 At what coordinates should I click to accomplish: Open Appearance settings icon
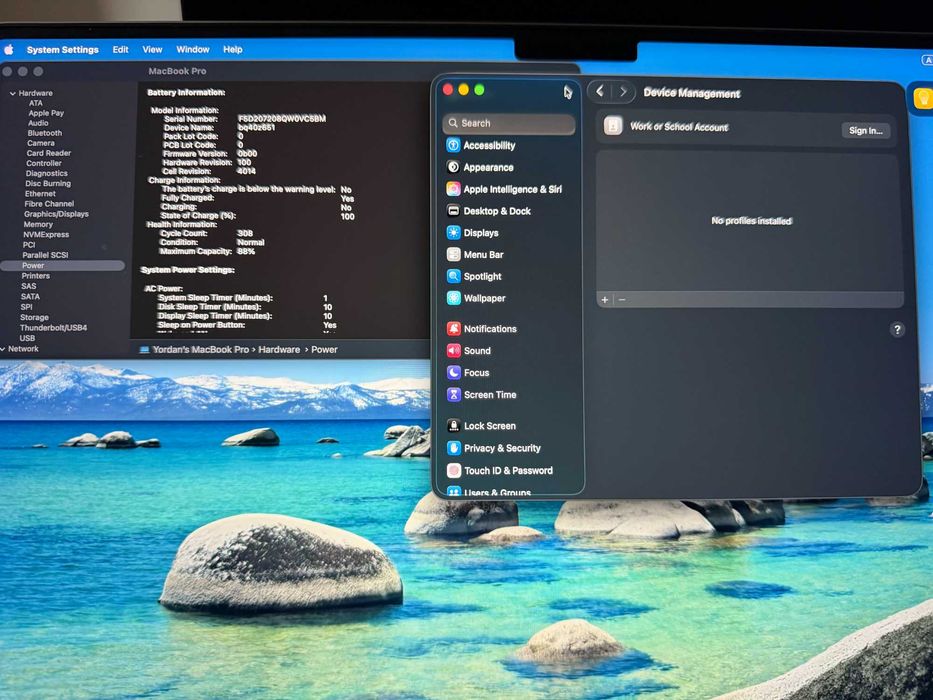point(453,167)
